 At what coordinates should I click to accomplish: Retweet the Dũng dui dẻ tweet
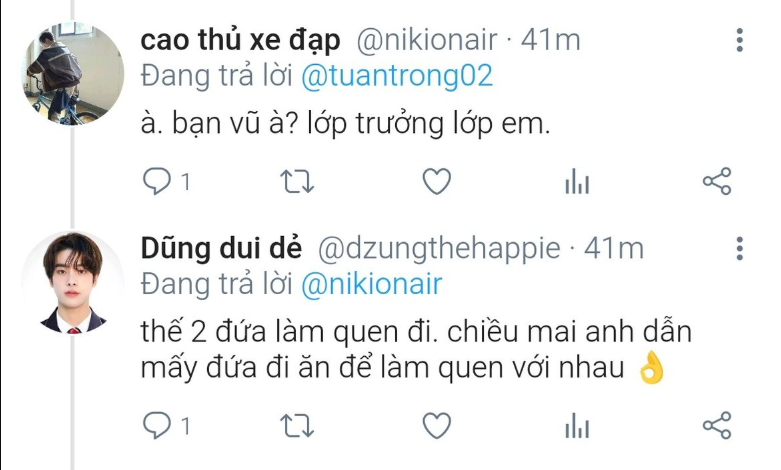pyautogui.click(x=297, y=426)
